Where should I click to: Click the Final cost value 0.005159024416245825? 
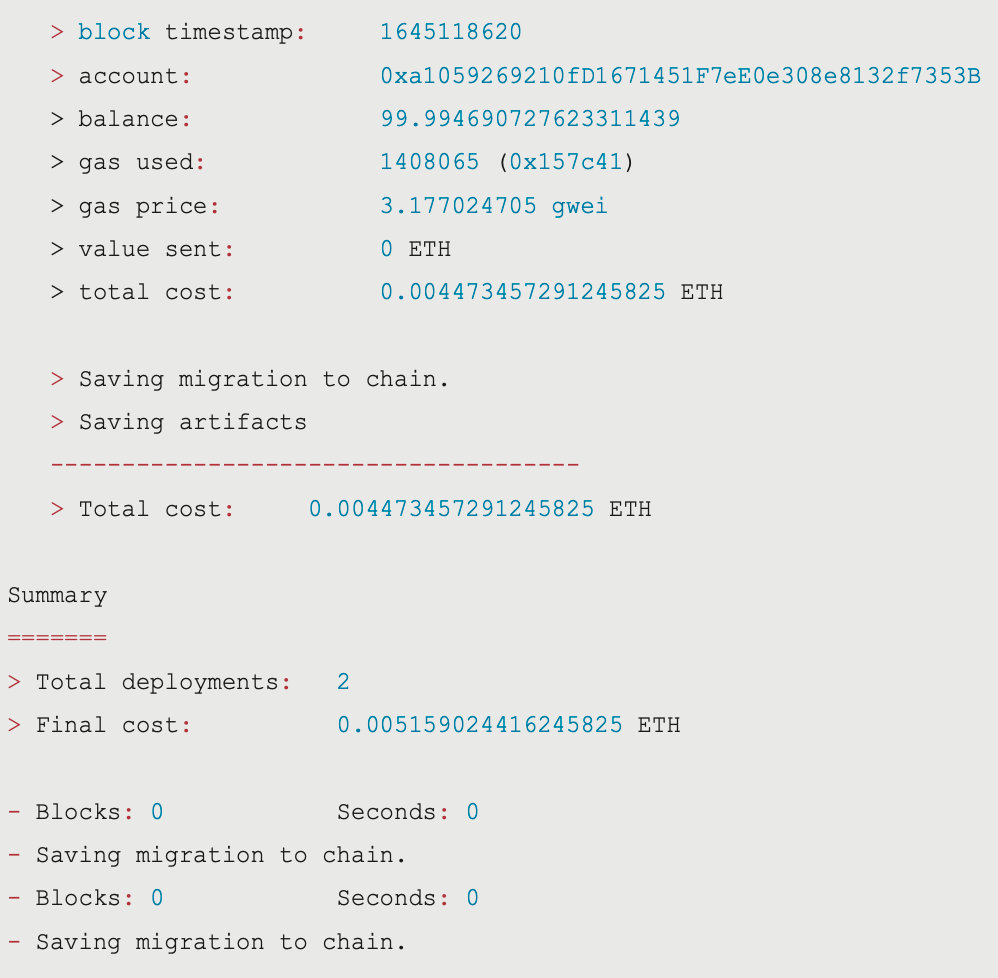pos(480,725)
